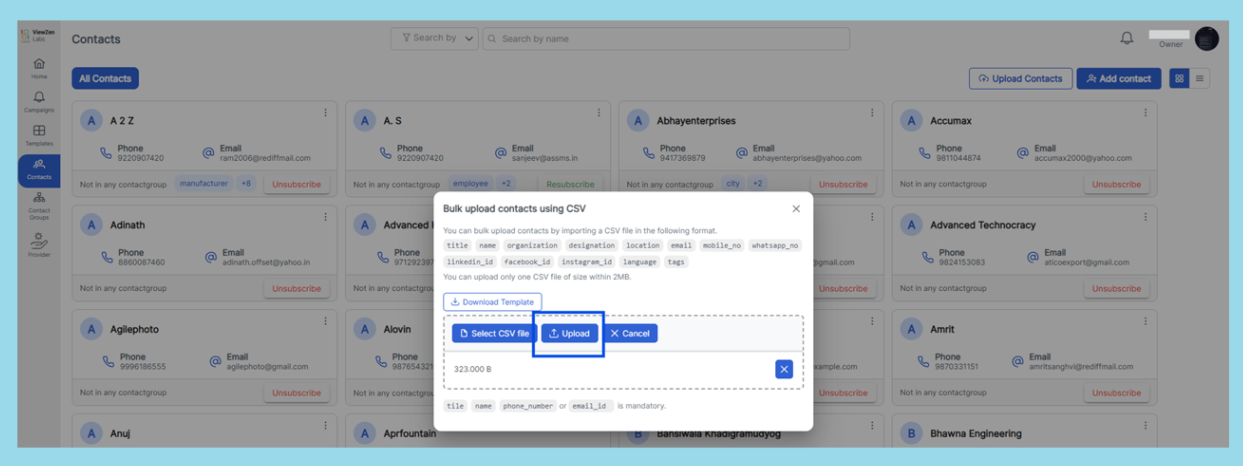1243x466 pixels.
Task: Cancel the CSV upload
Action: tap(630, 333)
